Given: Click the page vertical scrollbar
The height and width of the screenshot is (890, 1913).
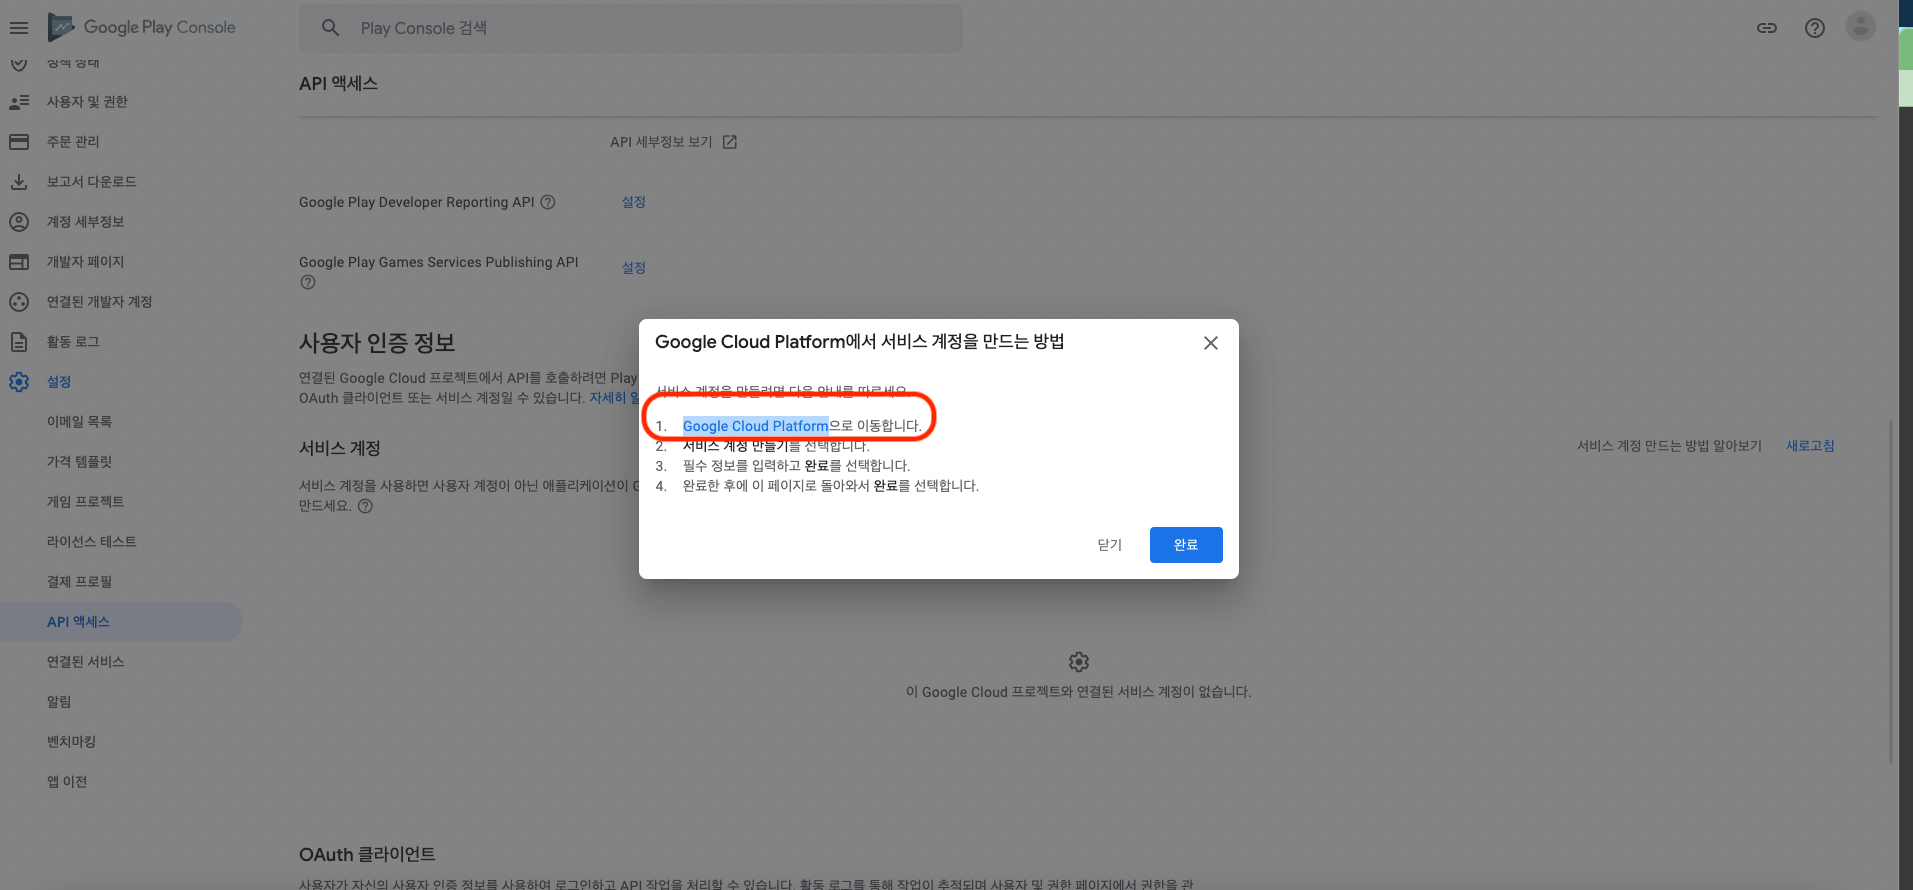Looking at the screenshot, I should [x=1890, y=590].
